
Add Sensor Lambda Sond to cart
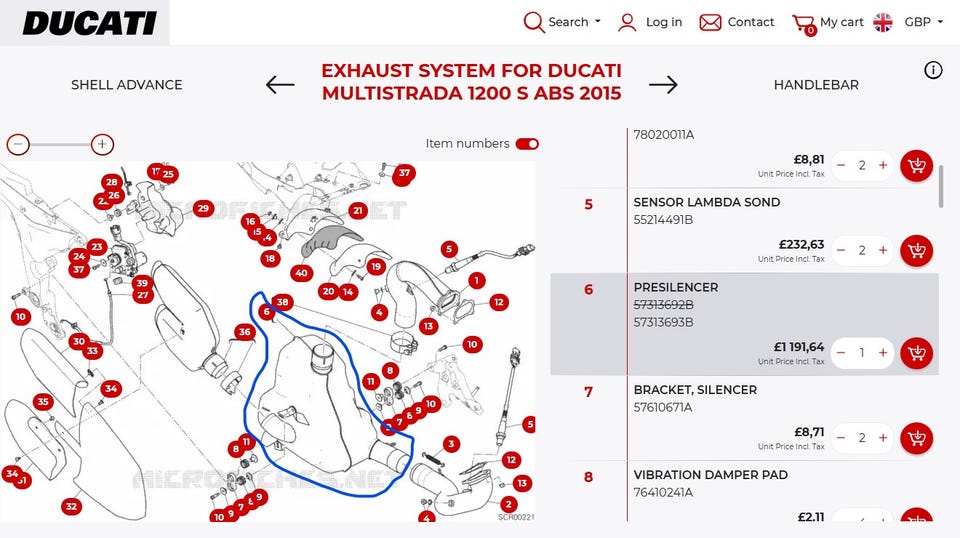[917, 251]
